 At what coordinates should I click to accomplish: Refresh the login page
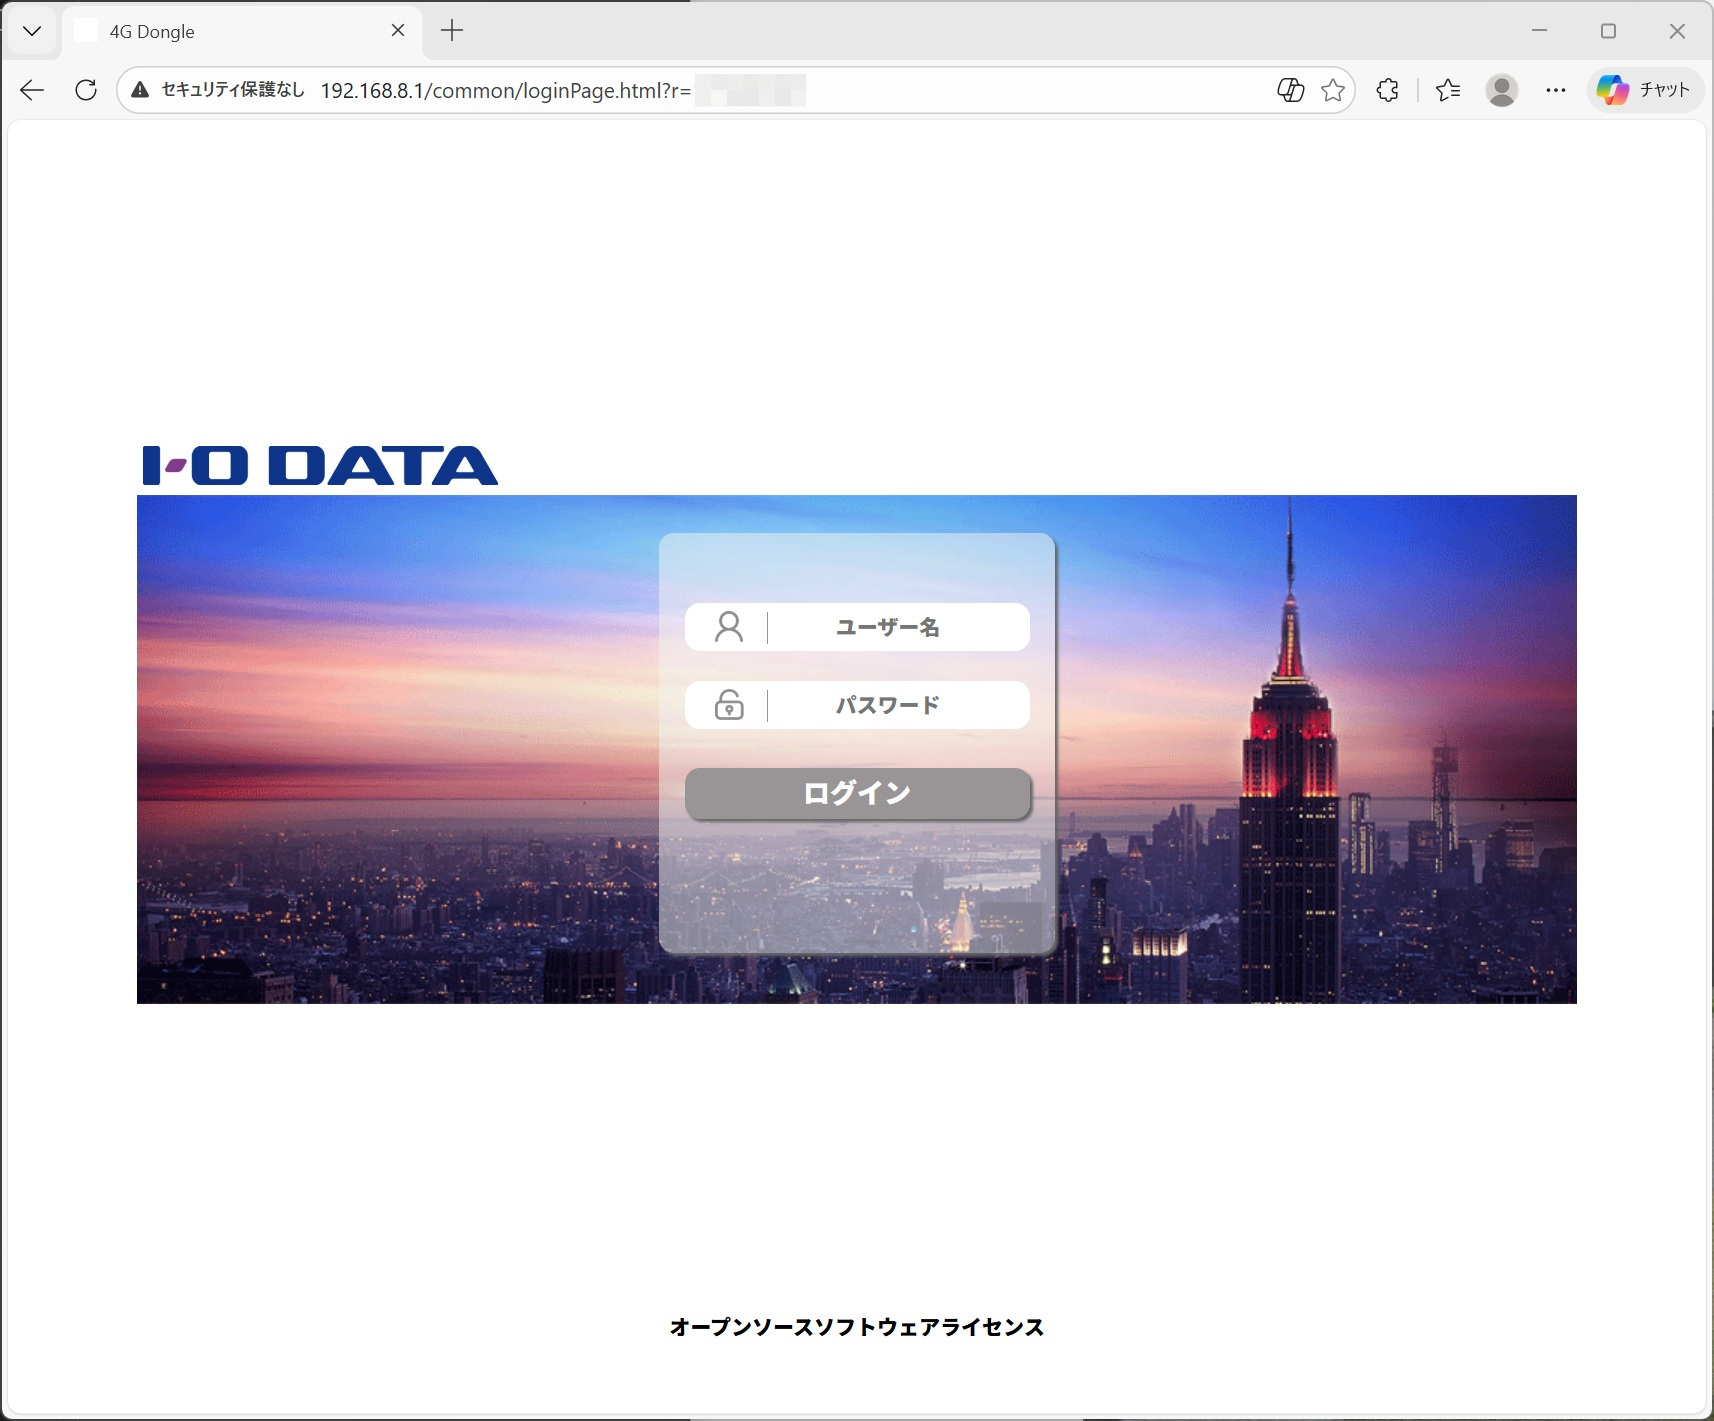(x=86, y=90)
